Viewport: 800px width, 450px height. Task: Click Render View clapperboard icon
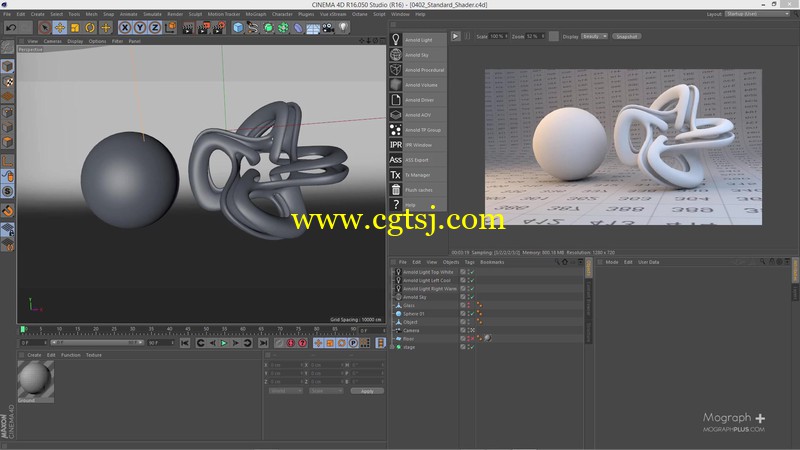point(188,28)
